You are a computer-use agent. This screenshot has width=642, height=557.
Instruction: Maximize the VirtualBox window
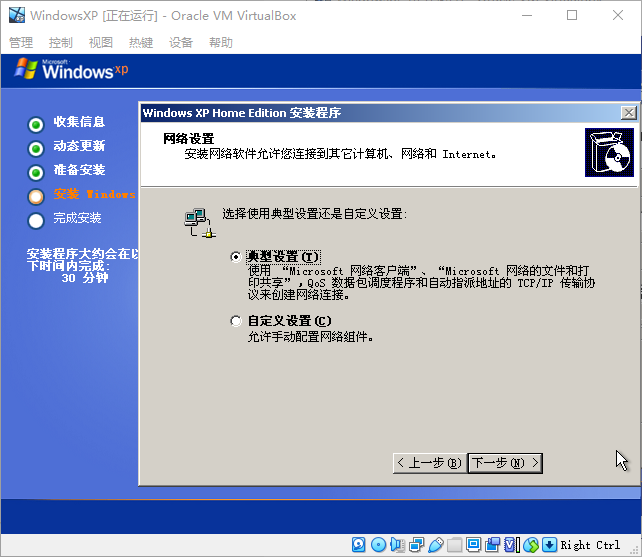pos(572,15)
